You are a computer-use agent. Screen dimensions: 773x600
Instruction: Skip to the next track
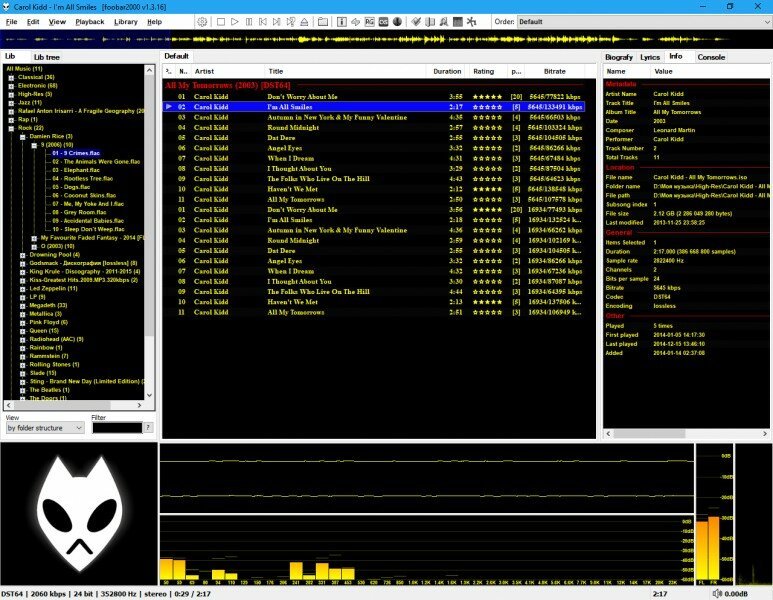[276, 21]
